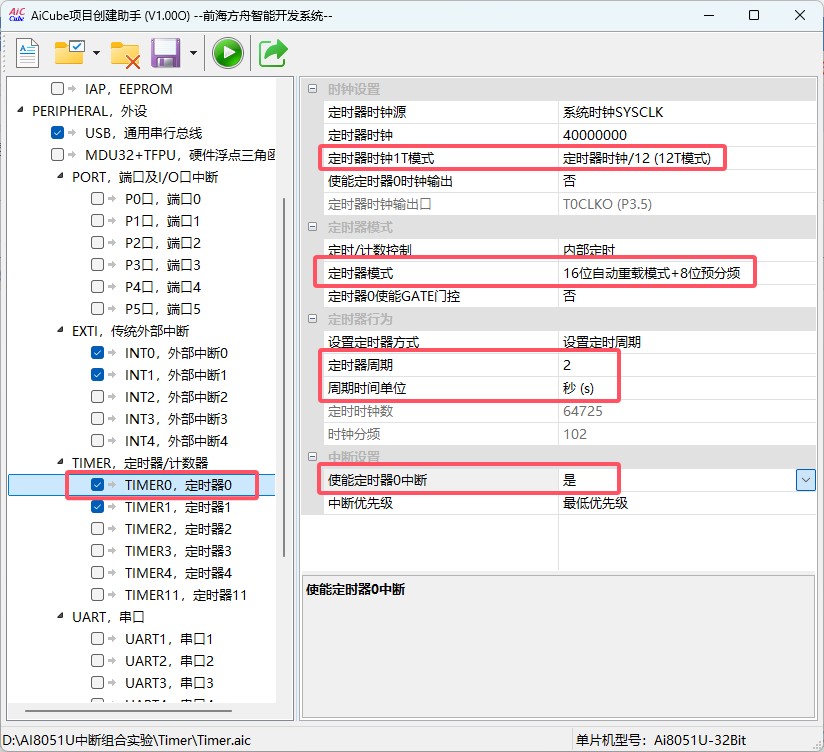This screenshot has height=752, width=824.
Task: Click the 使能定时器0时钟输出 value 否
Action: 687,181
